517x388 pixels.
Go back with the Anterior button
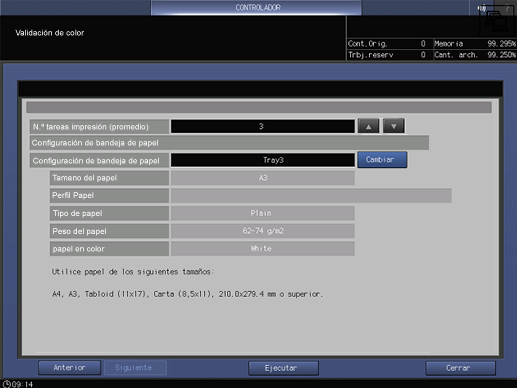coord(69,368)
